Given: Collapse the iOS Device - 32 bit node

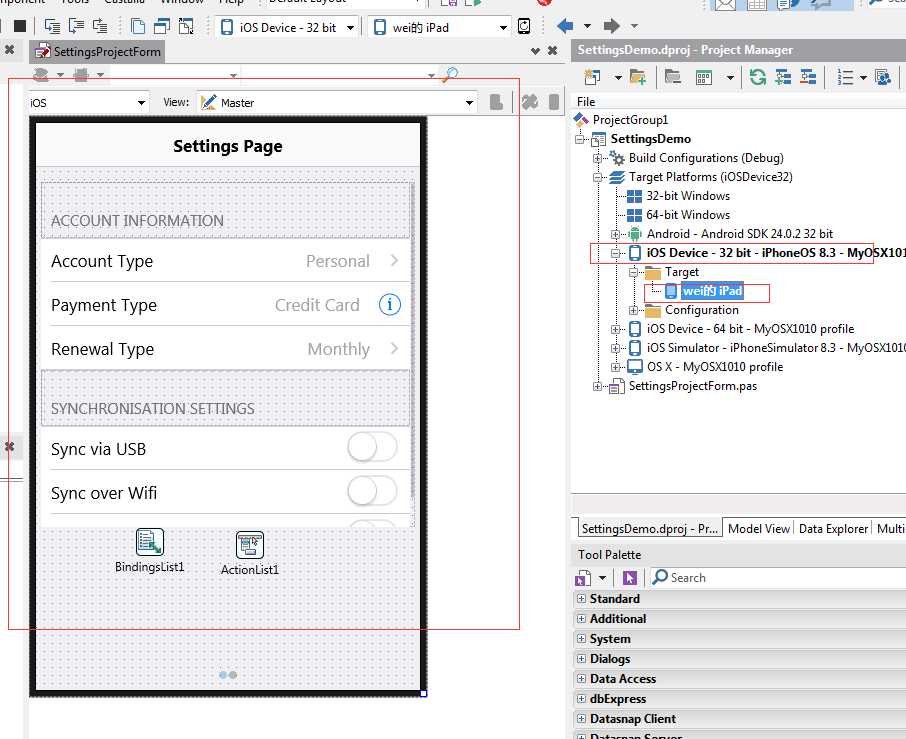Looking at the screenshot, I should point(615,253).
